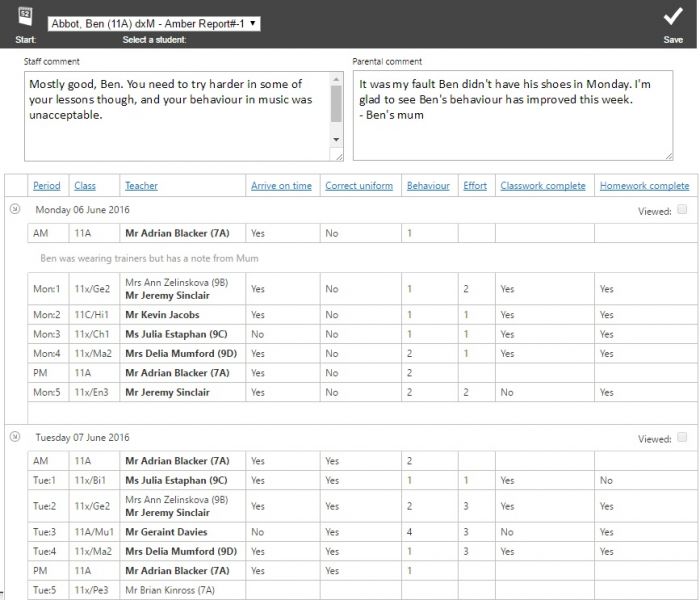
Task: Click the staff comment box resize handle
Action: (339, 155)
